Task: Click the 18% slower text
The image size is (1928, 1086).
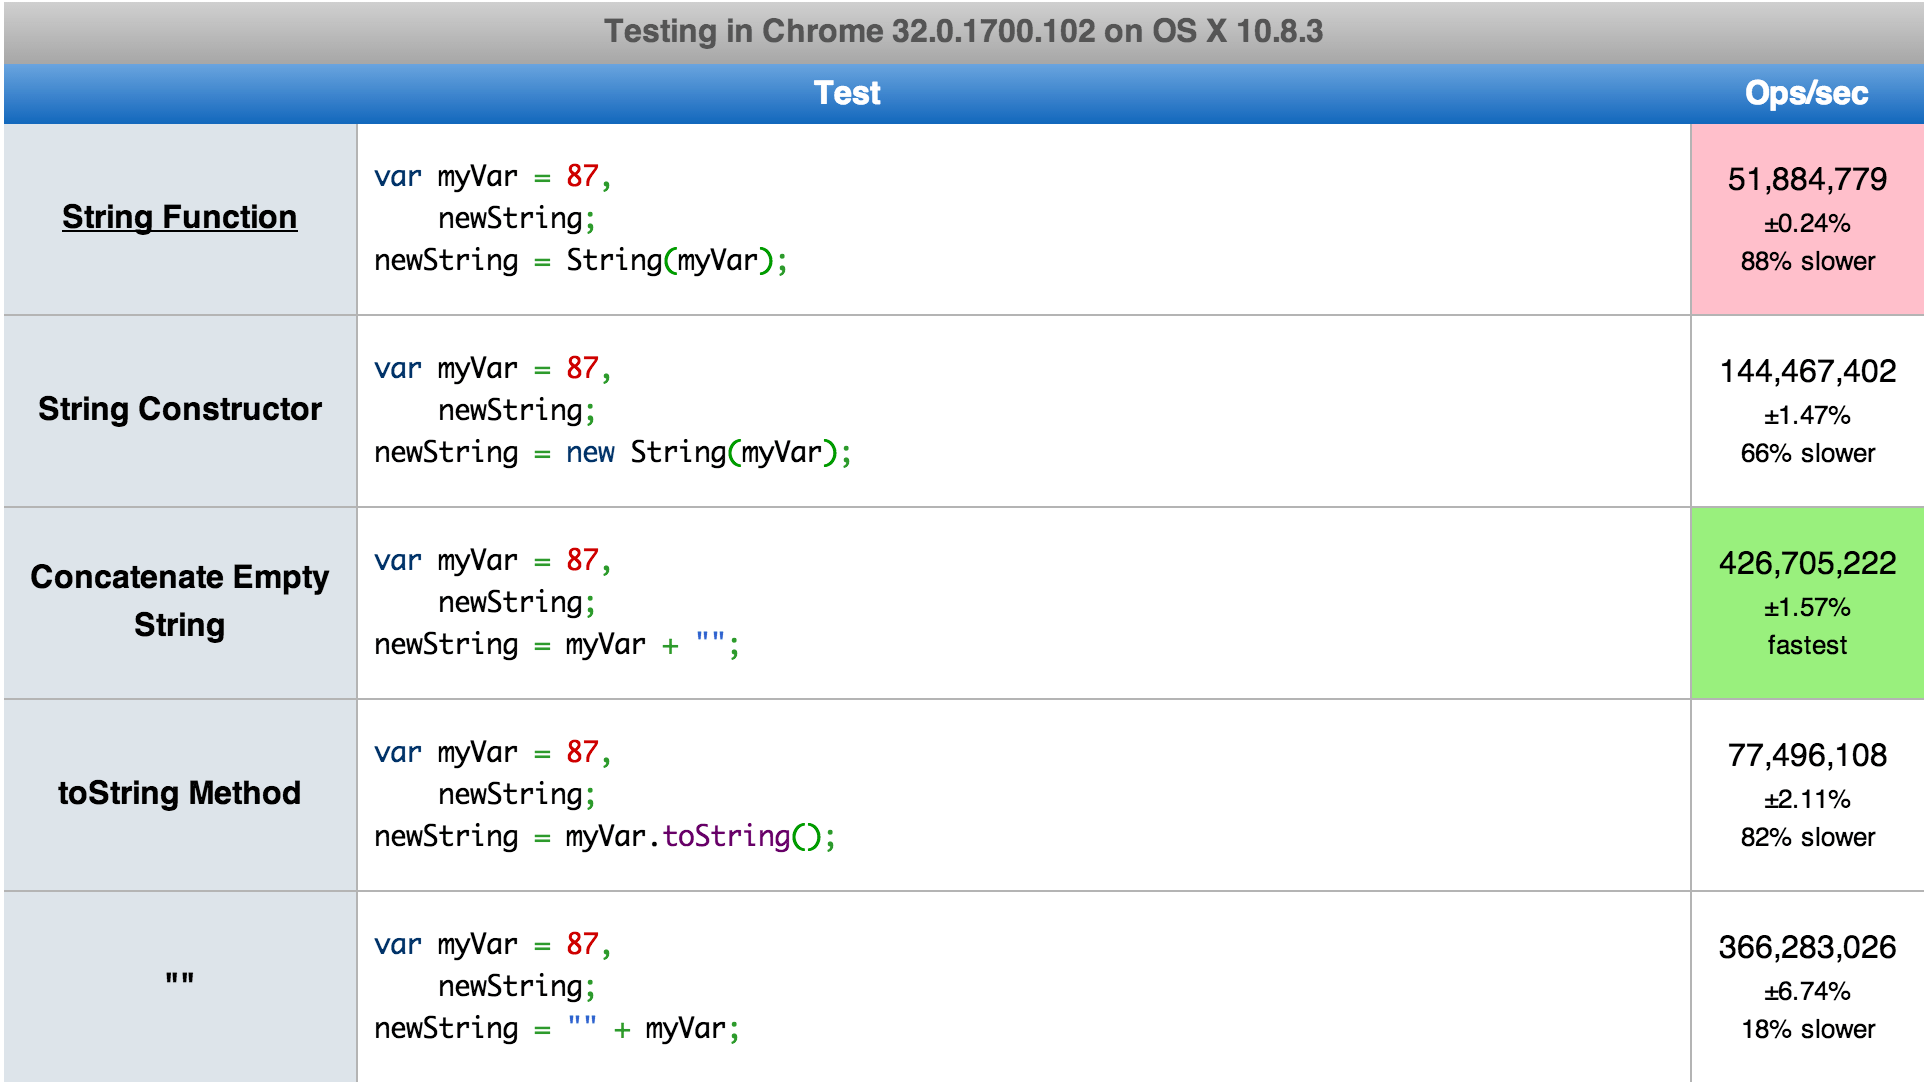Action: click(1806, 1030)
